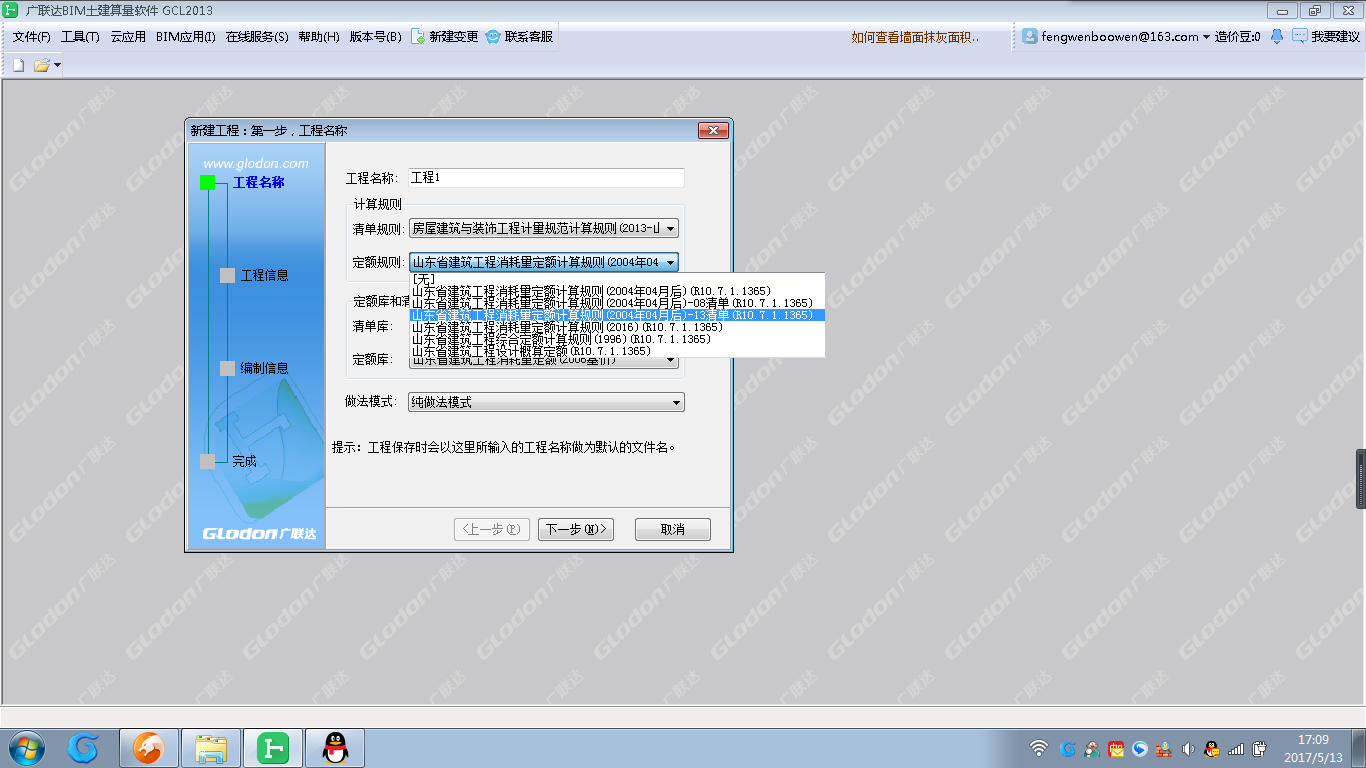1366x768 pixels.
Task: Click the 取消 button
Action: [672, 529]
